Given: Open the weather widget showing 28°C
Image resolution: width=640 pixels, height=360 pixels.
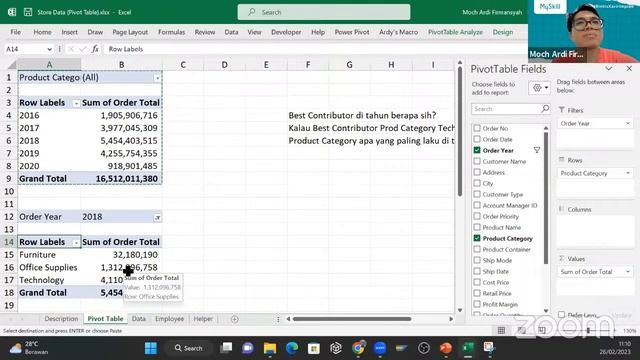Looking at the screenshot, I should pyautogui.click(x=29, y=348).
